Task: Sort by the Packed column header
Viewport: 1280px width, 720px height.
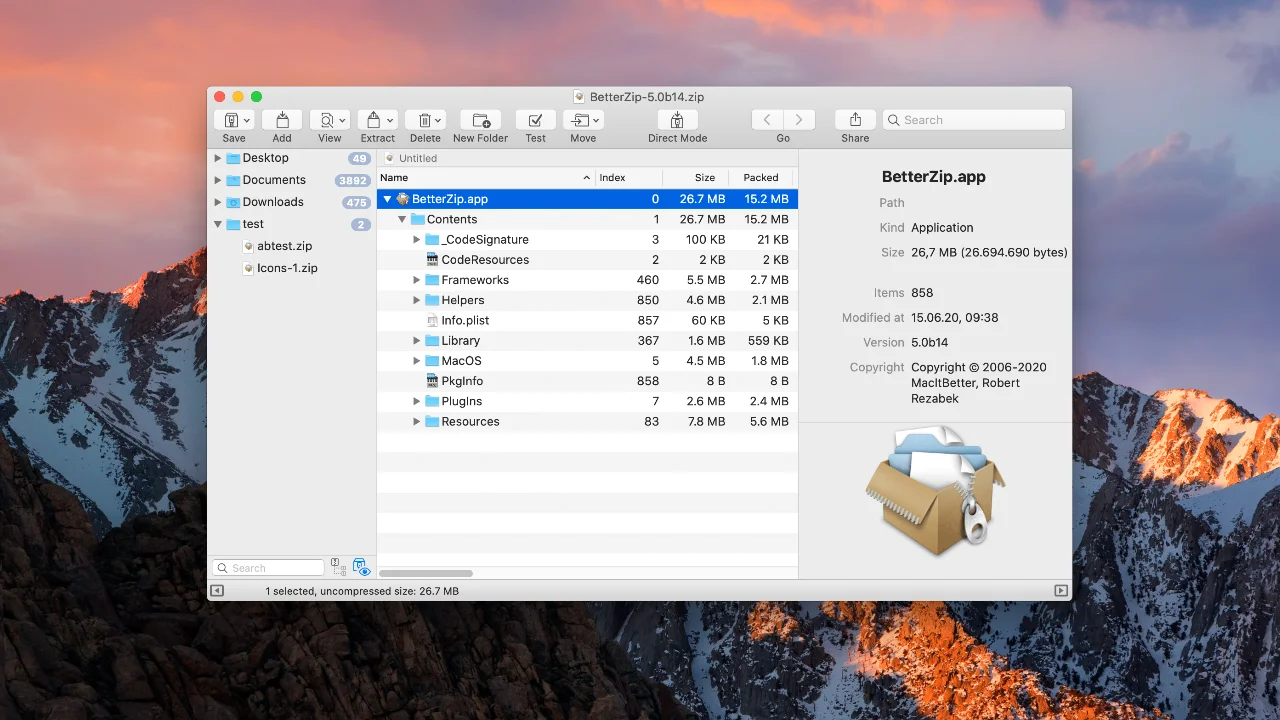Action: coord(763,178)
